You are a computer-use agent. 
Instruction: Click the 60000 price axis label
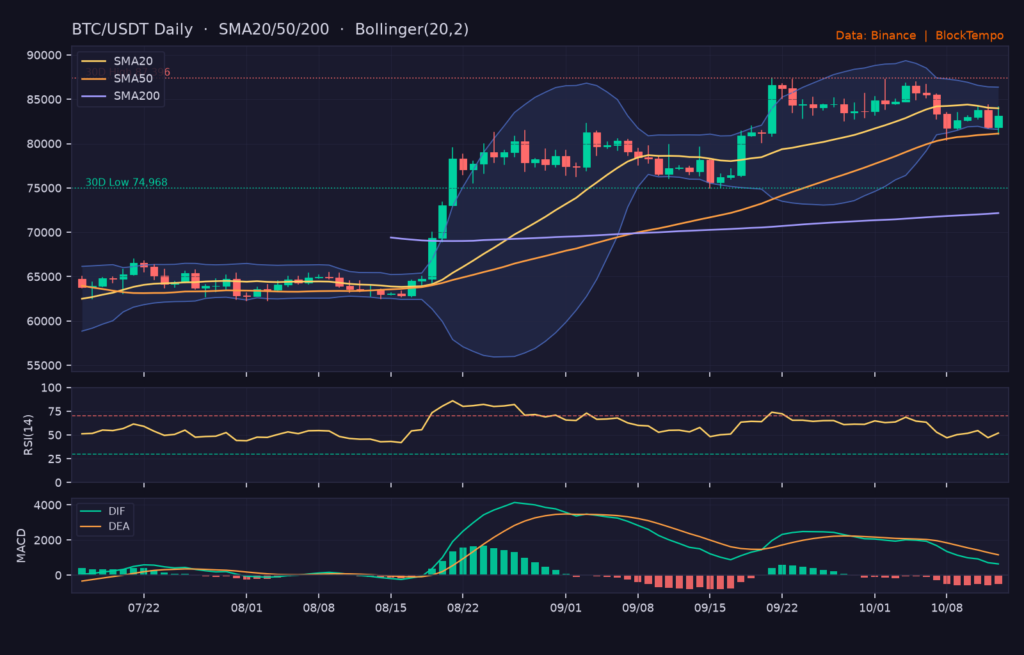[x=44, y=321]
